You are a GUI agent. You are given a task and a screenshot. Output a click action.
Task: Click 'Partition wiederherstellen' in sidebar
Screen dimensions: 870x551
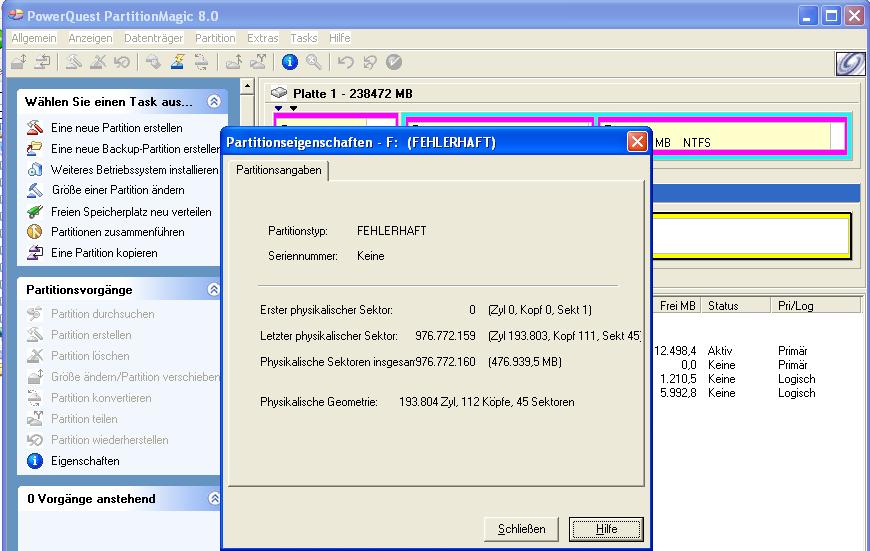(110, 440)
